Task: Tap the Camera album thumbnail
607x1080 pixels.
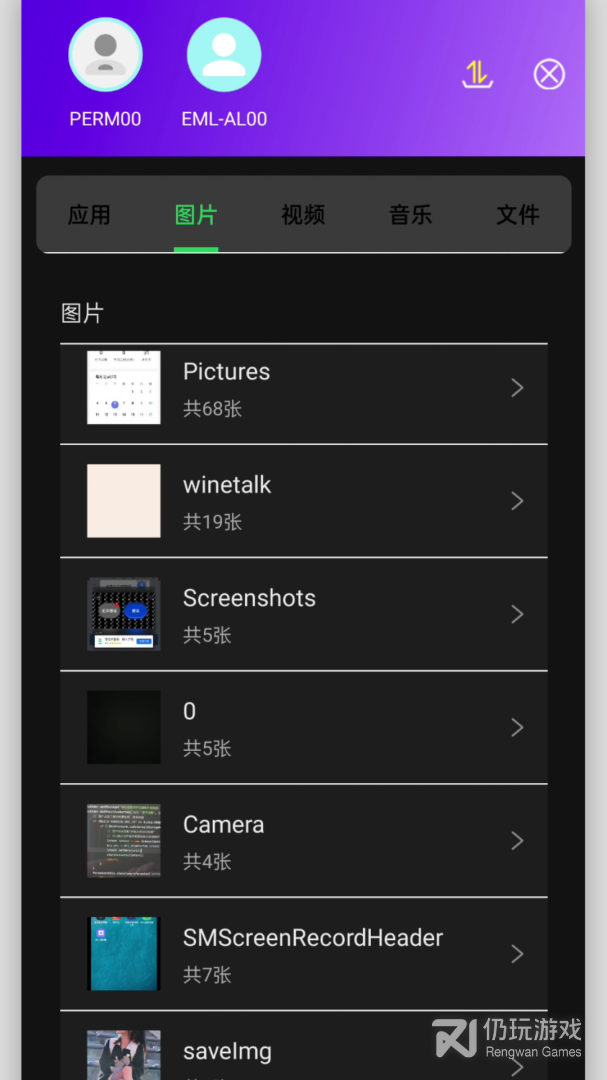Action: click(x=124, y=841)
